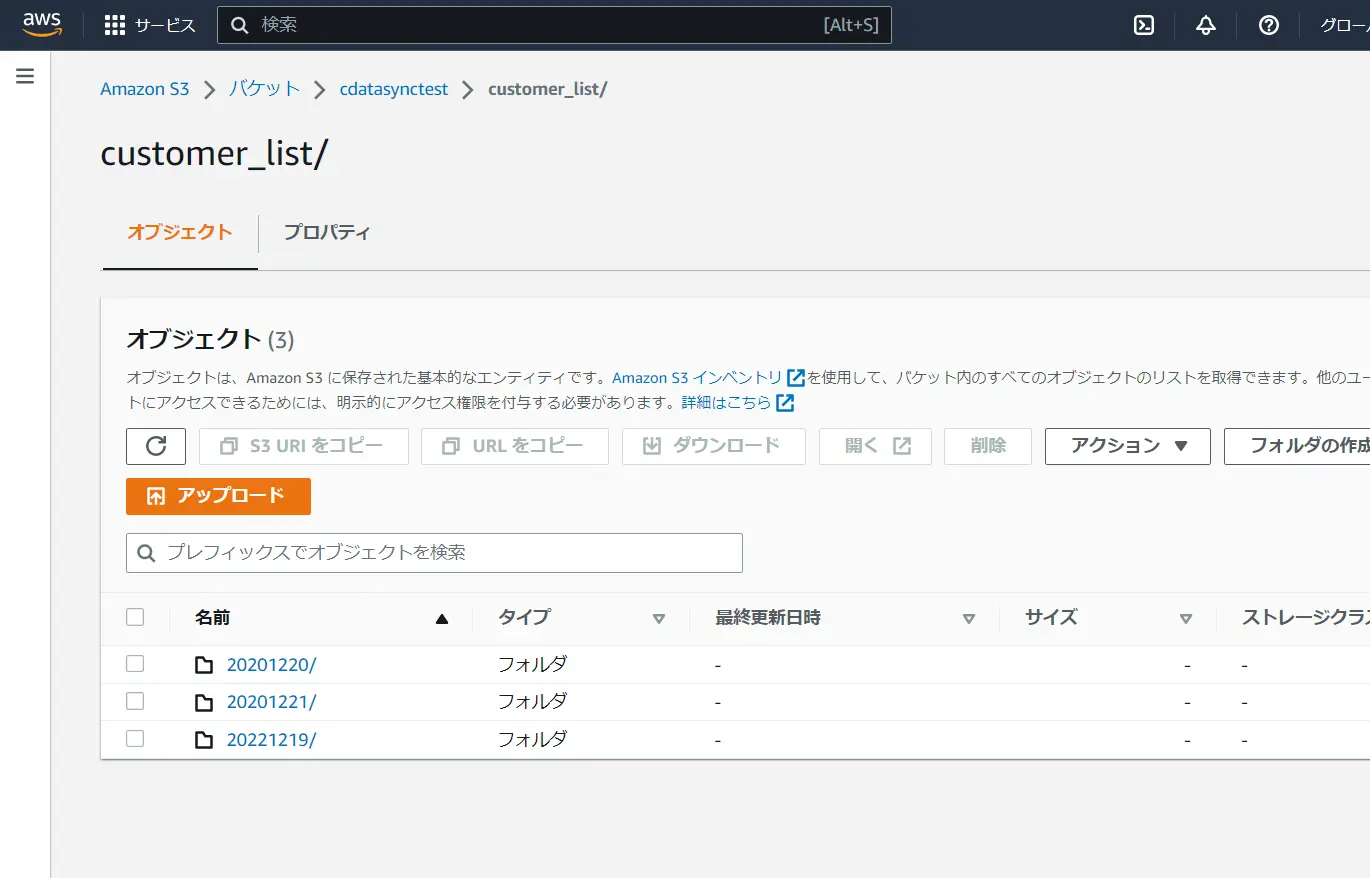Toggle the select-all checkbox in header
1370x878 pixels.
pyautogui.click(x=135, y=617)
